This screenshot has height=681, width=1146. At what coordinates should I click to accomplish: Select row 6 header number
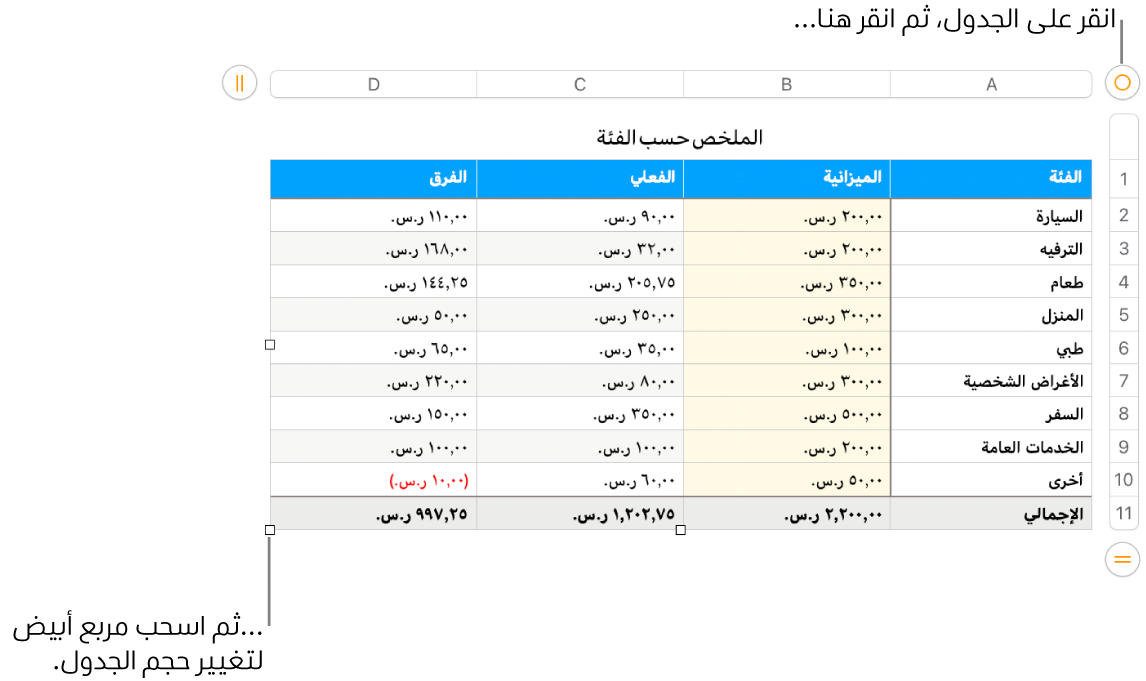pos(1123,348)
